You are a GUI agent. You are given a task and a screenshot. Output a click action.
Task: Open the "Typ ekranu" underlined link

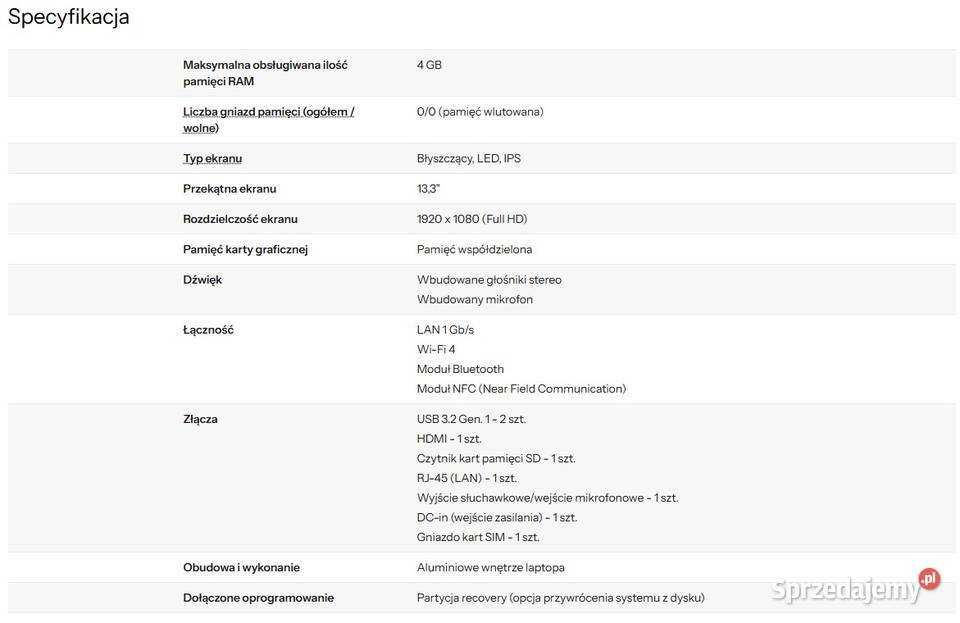point(212,158)
